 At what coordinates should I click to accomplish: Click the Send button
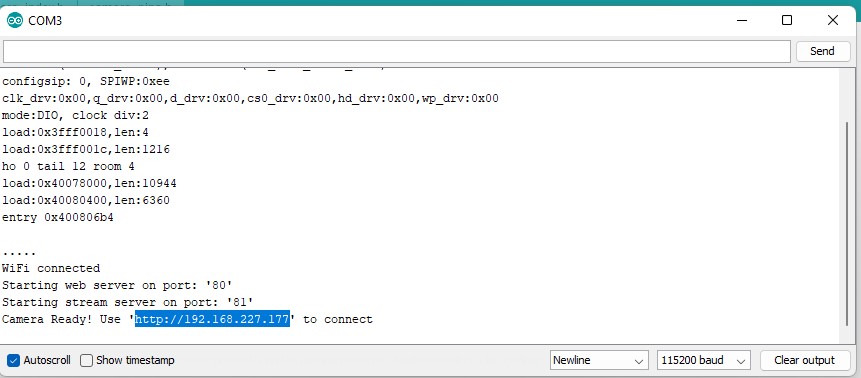coord(822,51)
